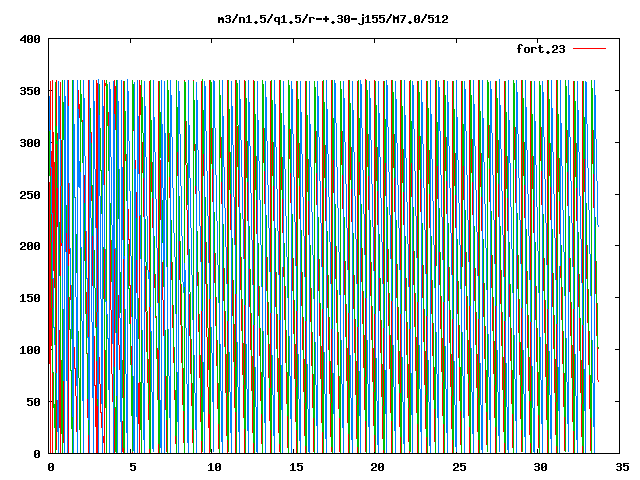The height and width of the screenshot is (480, 640).
Task: Click the x-axis label 20
Action: tap(377, 467)
